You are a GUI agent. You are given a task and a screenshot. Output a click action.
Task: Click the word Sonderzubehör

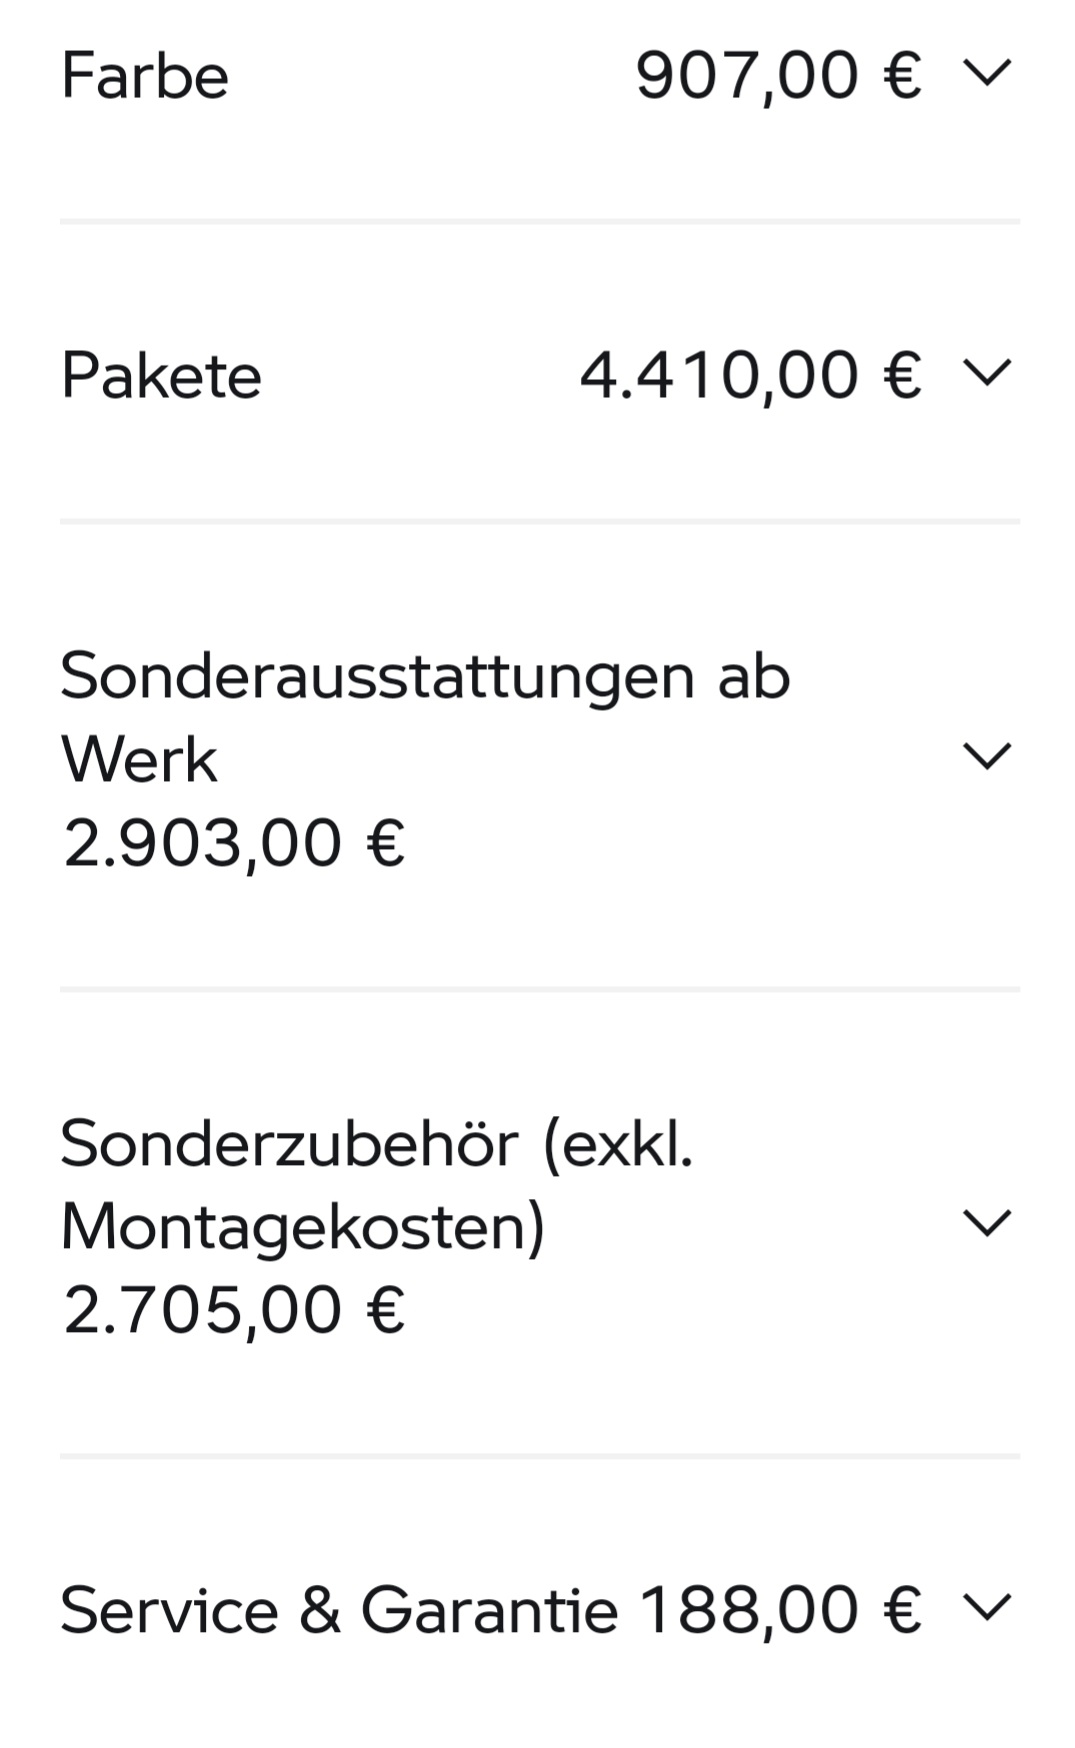290,1143
